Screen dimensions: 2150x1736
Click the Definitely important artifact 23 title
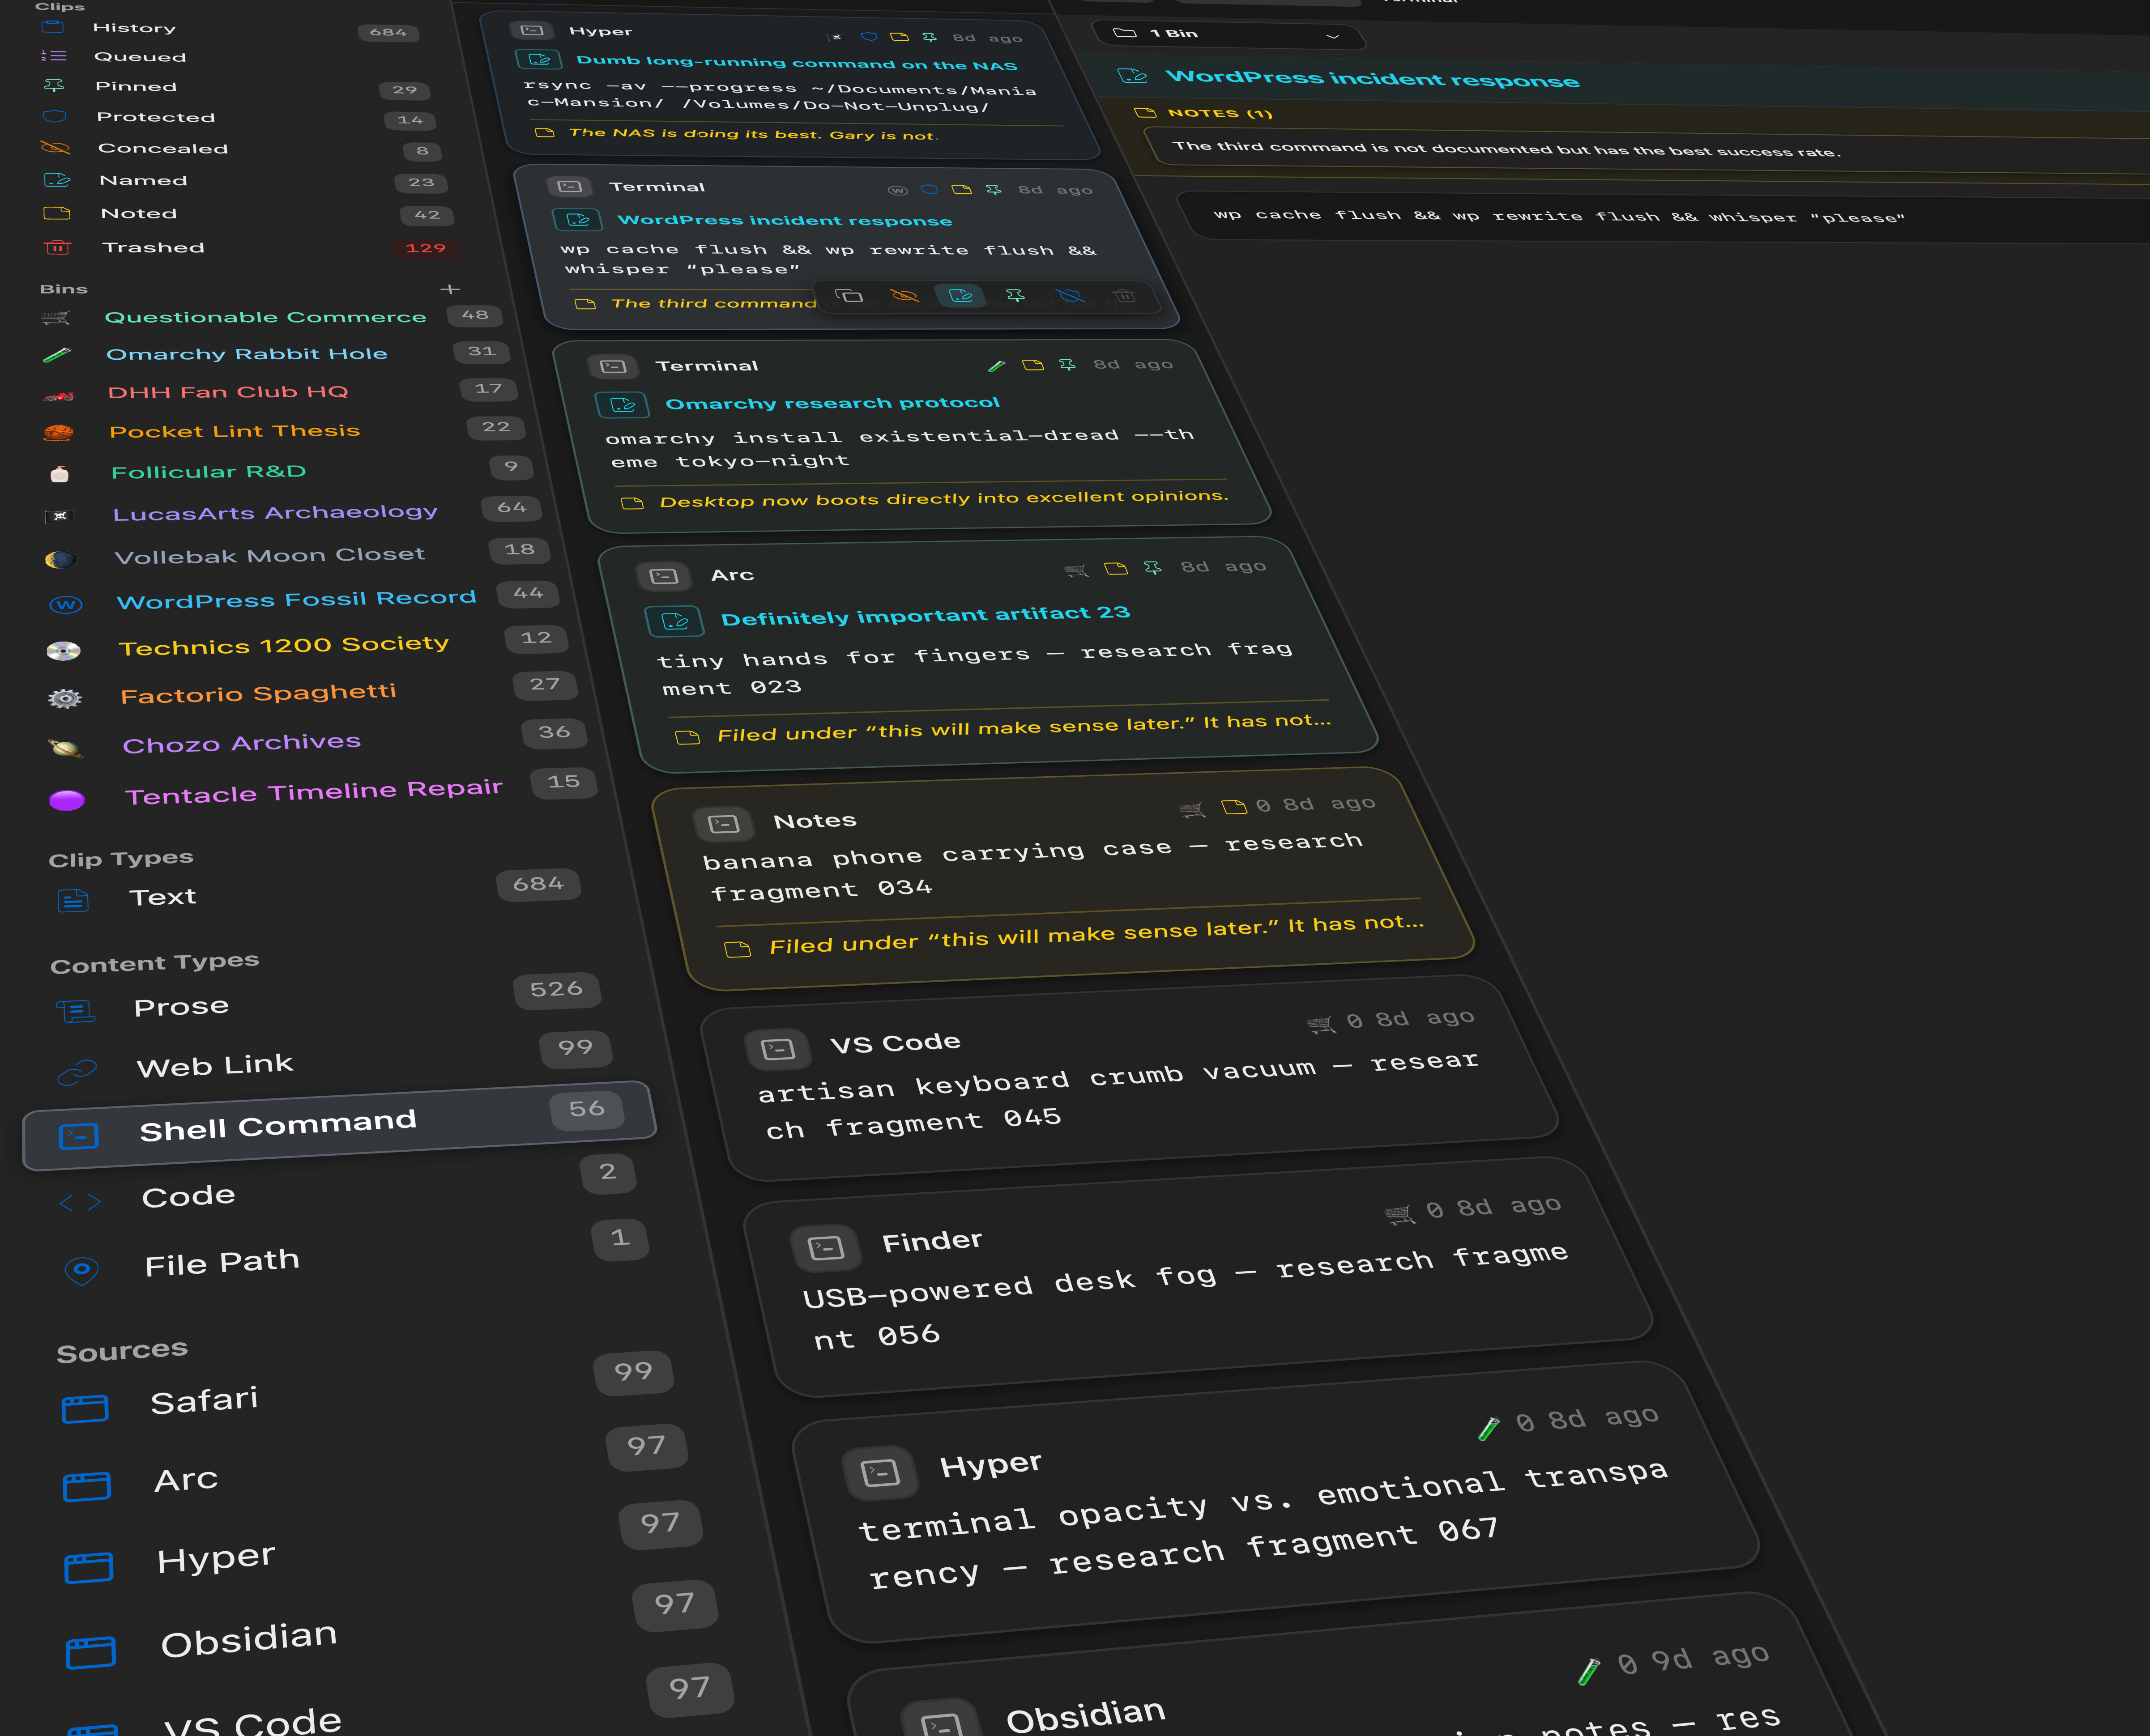tap(925, 615)
